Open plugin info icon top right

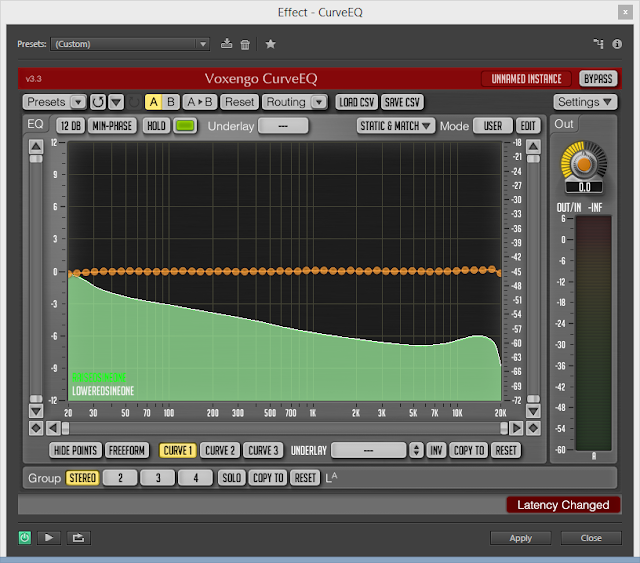click(x=617, y=44)
